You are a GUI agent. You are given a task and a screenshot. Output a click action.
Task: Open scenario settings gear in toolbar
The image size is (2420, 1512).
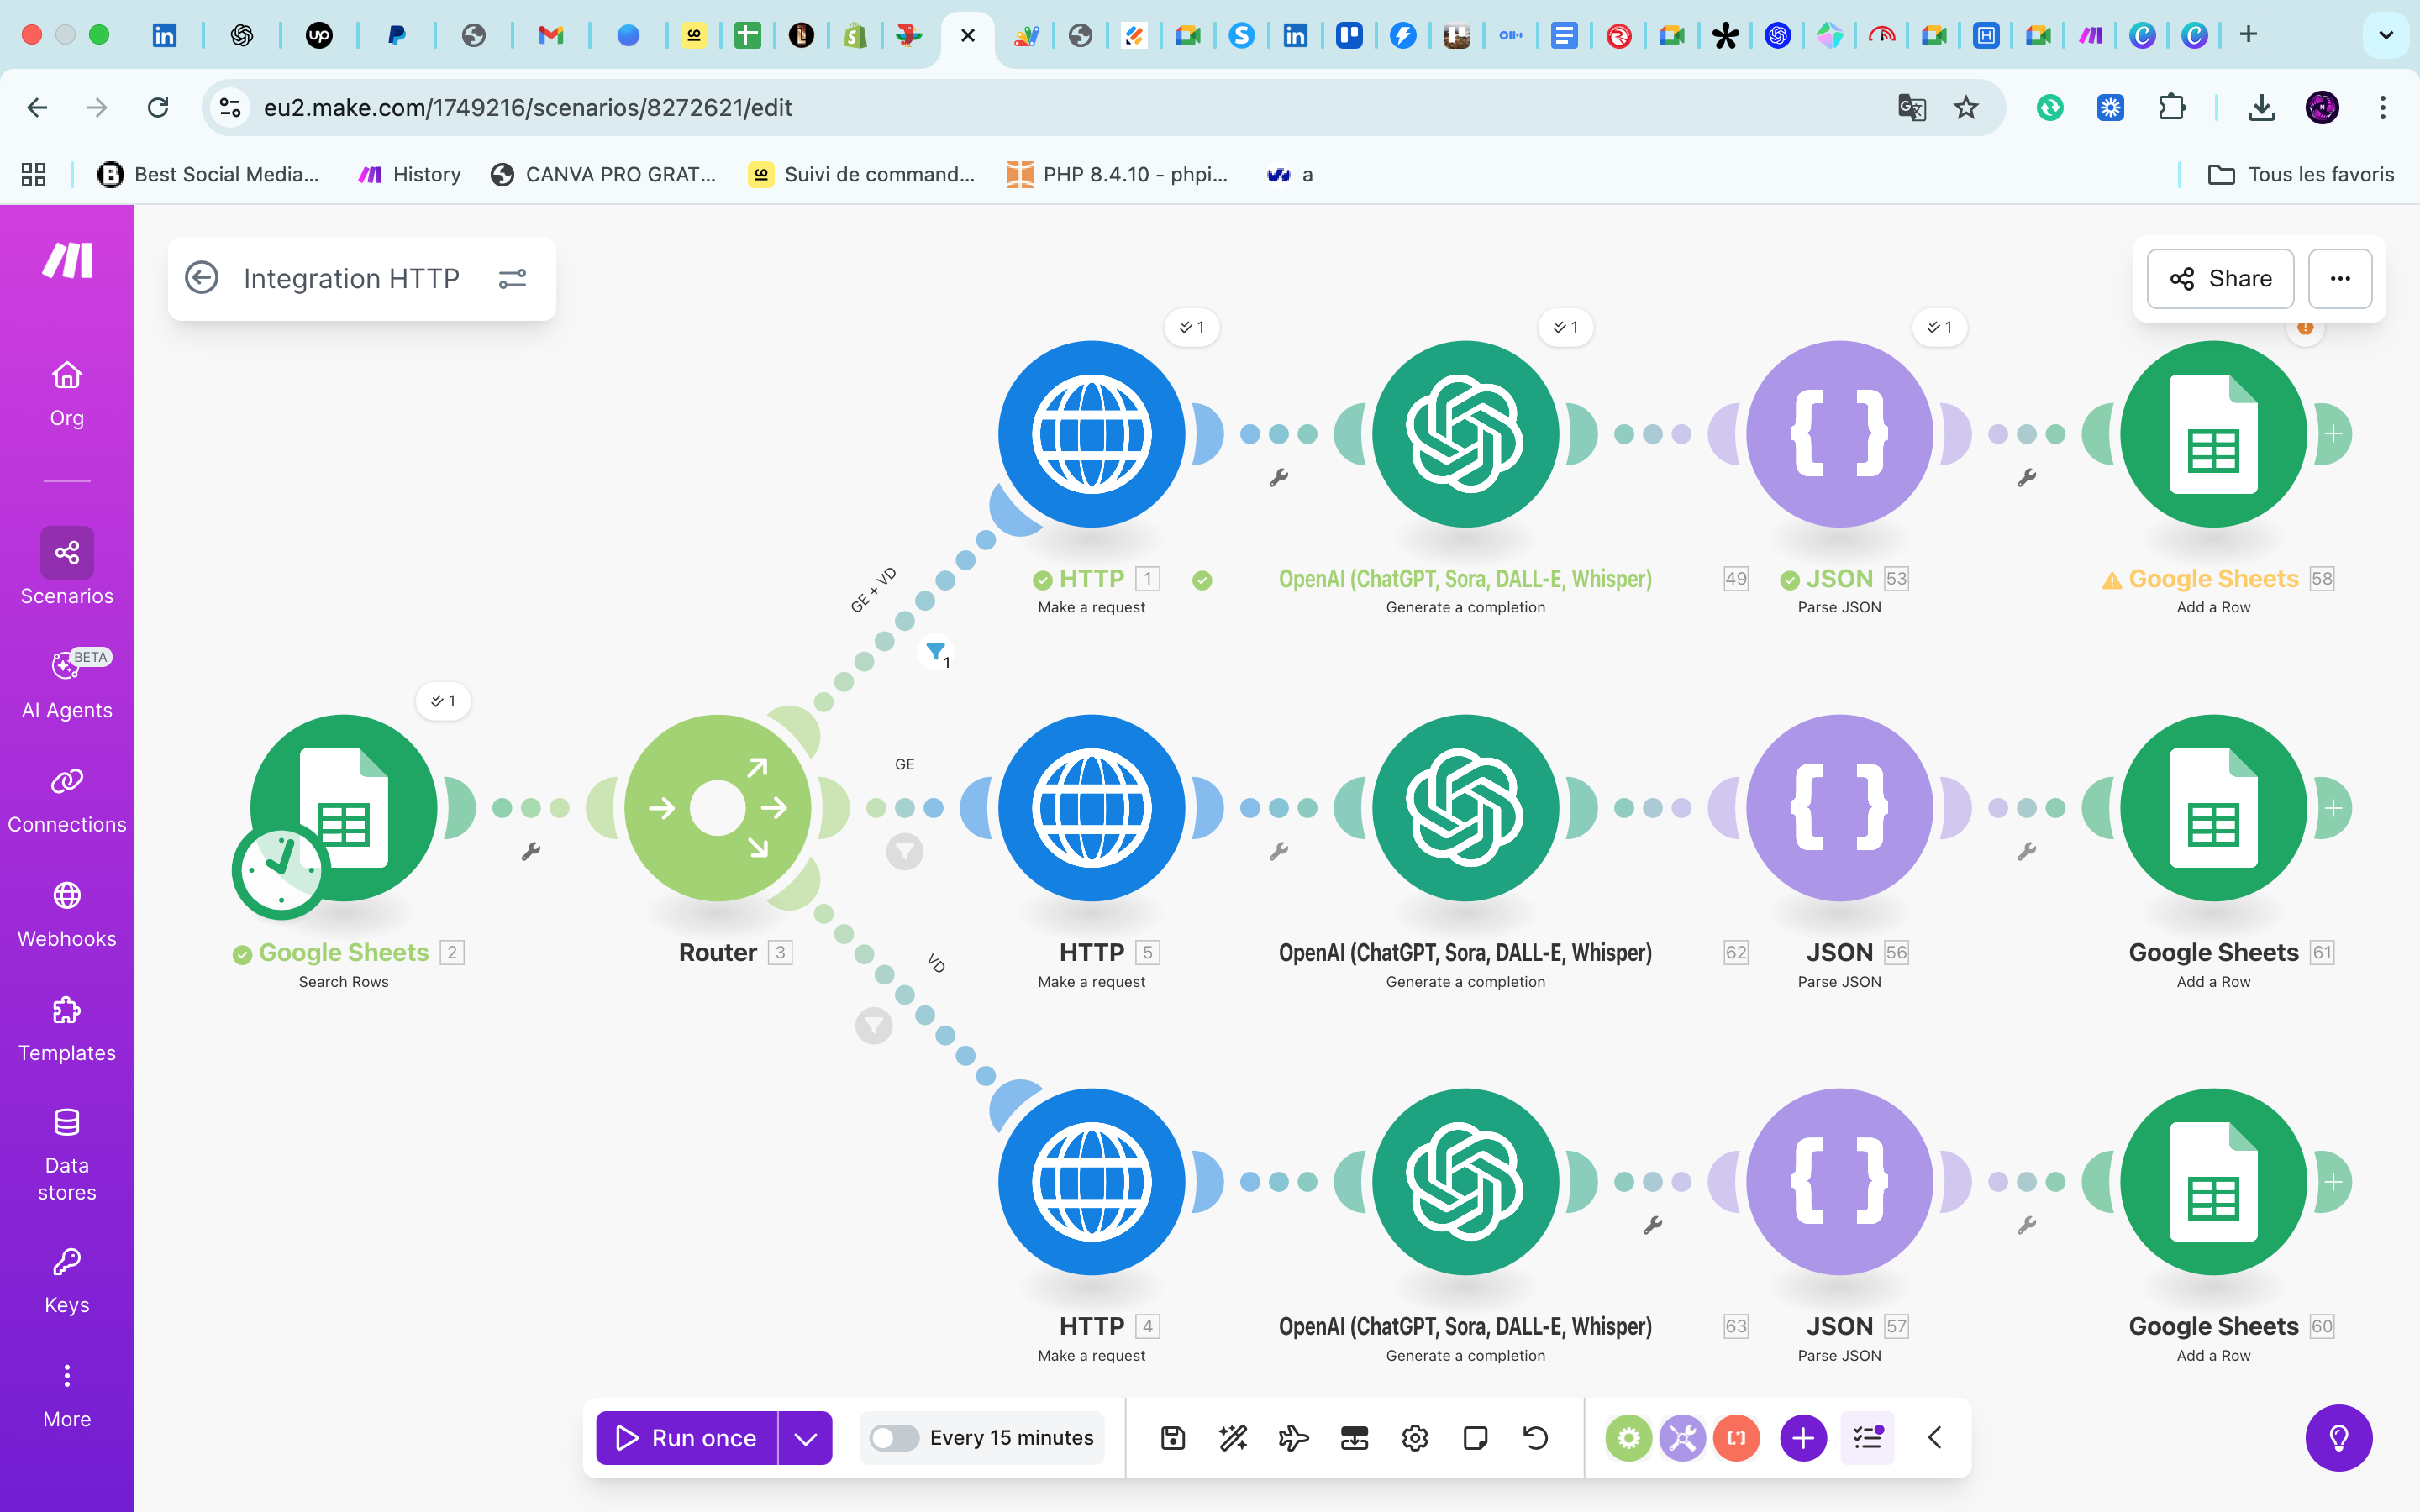[1414, 1438]
